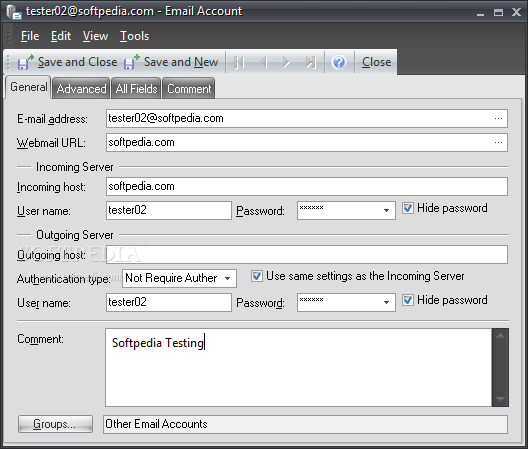Toggle Hide password for Outgoing Server
Image resolution: width=528 pixels, height=449 pixels.
click(408, 300)
